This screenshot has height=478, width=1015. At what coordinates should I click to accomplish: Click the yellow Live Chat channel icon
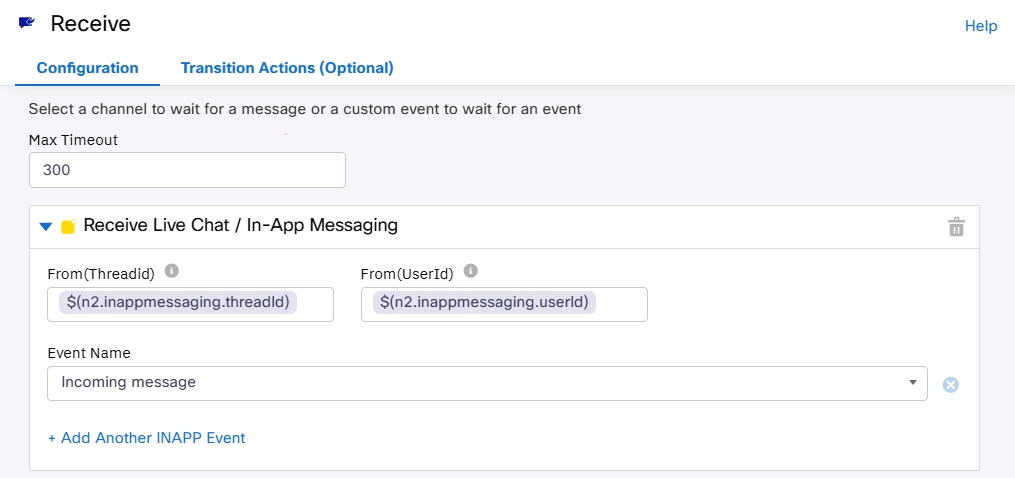coord(68,227)
